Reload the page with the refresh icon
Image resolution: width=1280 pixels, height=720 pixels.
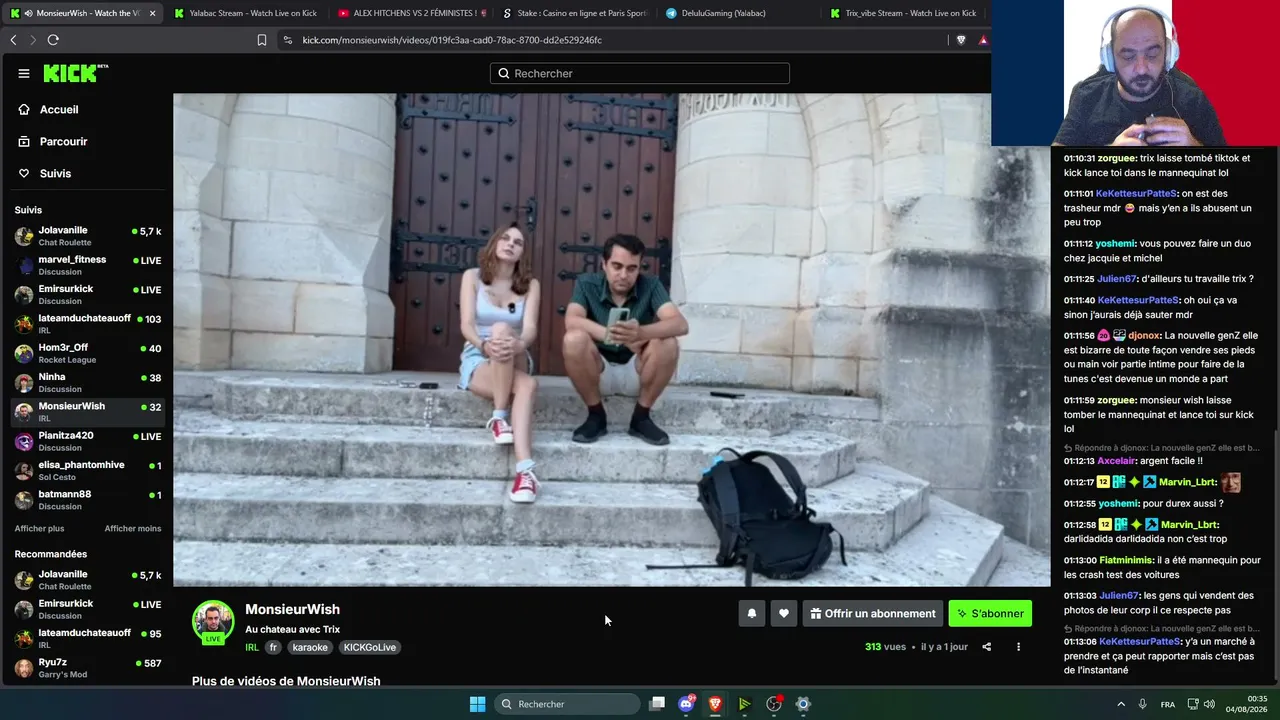tap(53, 40)
